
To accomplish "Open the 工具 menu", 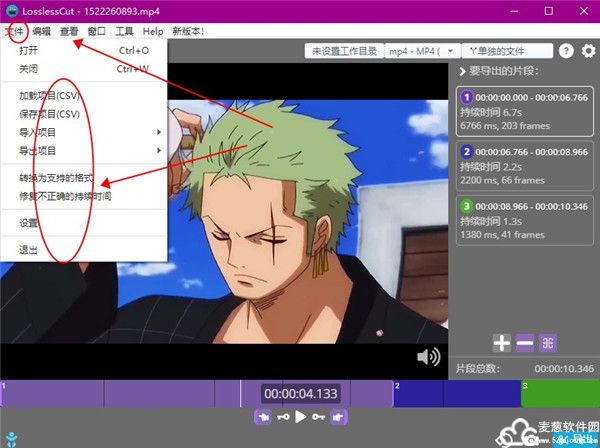I will click(x=124, y=31).
